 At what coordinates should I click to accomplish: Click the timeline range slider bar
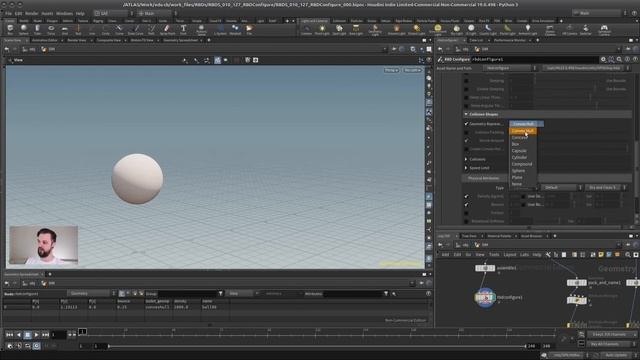(x=317, y=346)
